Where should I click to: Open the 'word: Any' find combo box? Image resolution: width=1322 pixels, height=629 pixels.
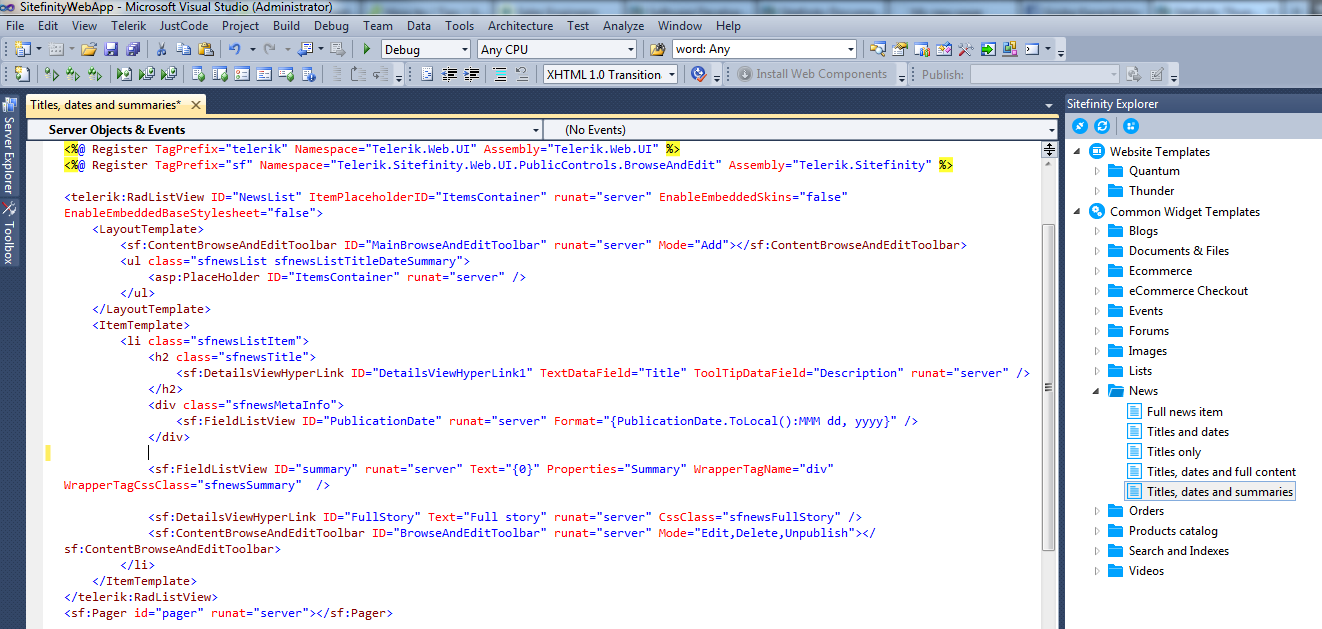click(764, 49)
